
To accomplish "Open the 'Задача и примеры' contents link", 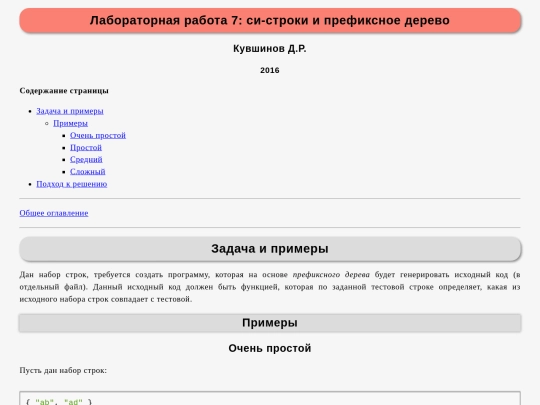I will [x=70, y=111].
